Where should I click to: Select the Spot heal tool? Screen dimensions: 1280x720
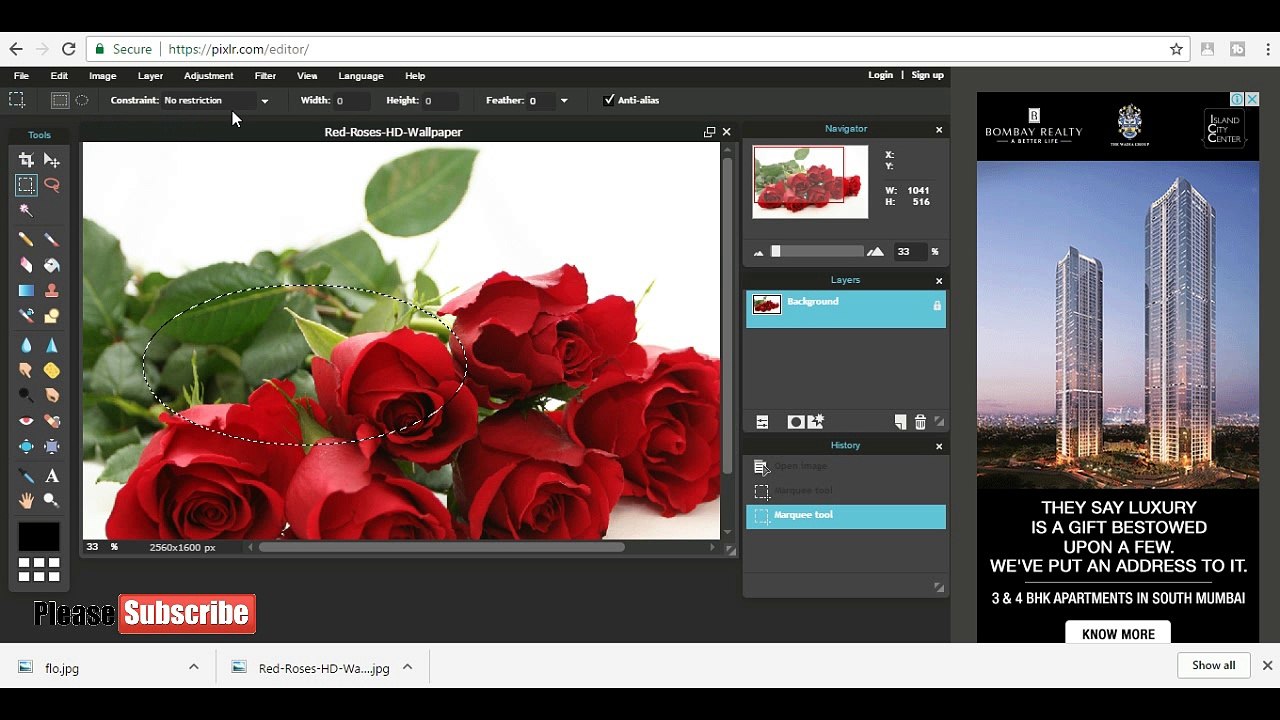tap(52, 421)
